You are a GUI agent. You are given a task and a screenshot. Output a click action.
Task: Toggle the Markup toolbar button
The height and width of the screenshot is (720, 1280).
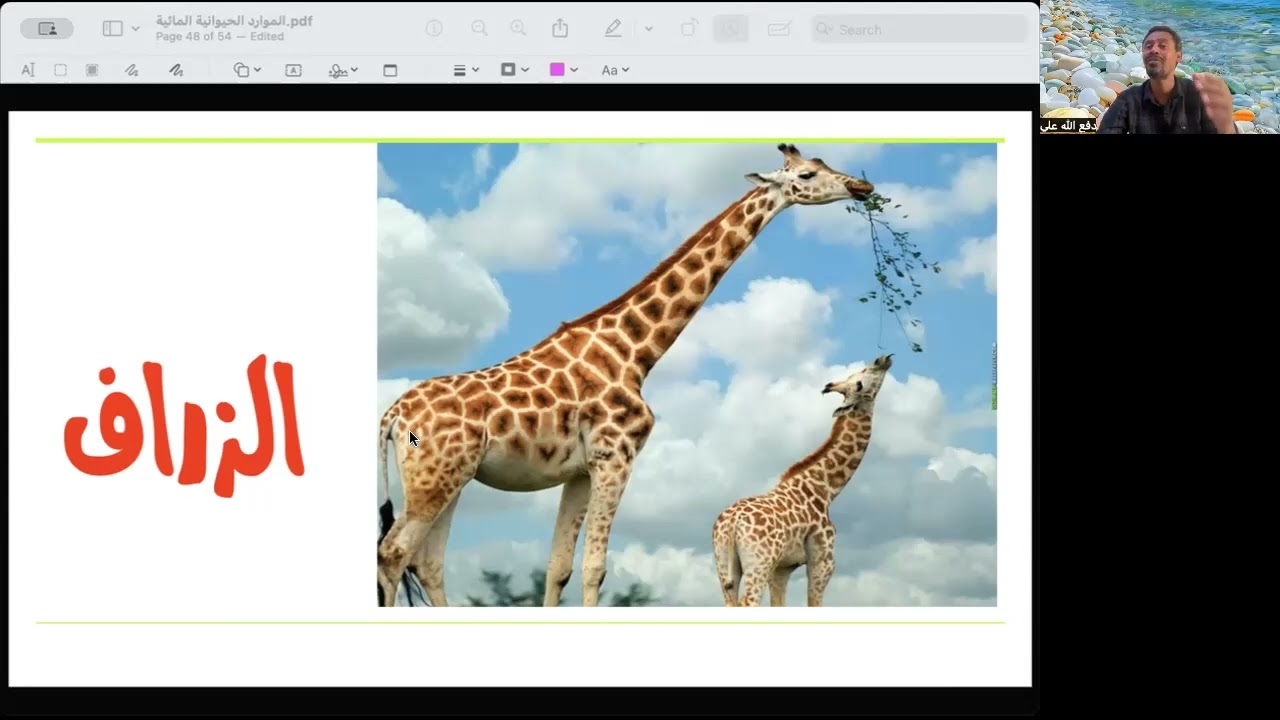(731, 29)
